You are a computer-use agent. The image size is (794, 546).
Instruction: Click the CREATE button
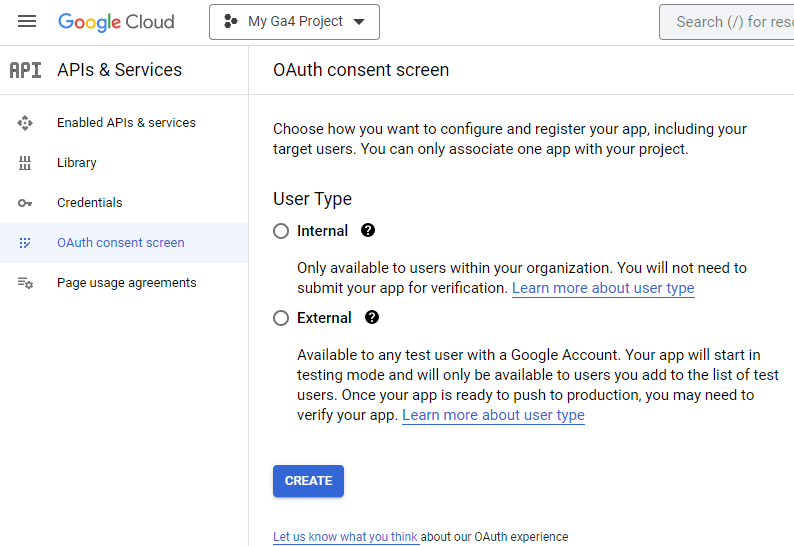pos(308,481)
